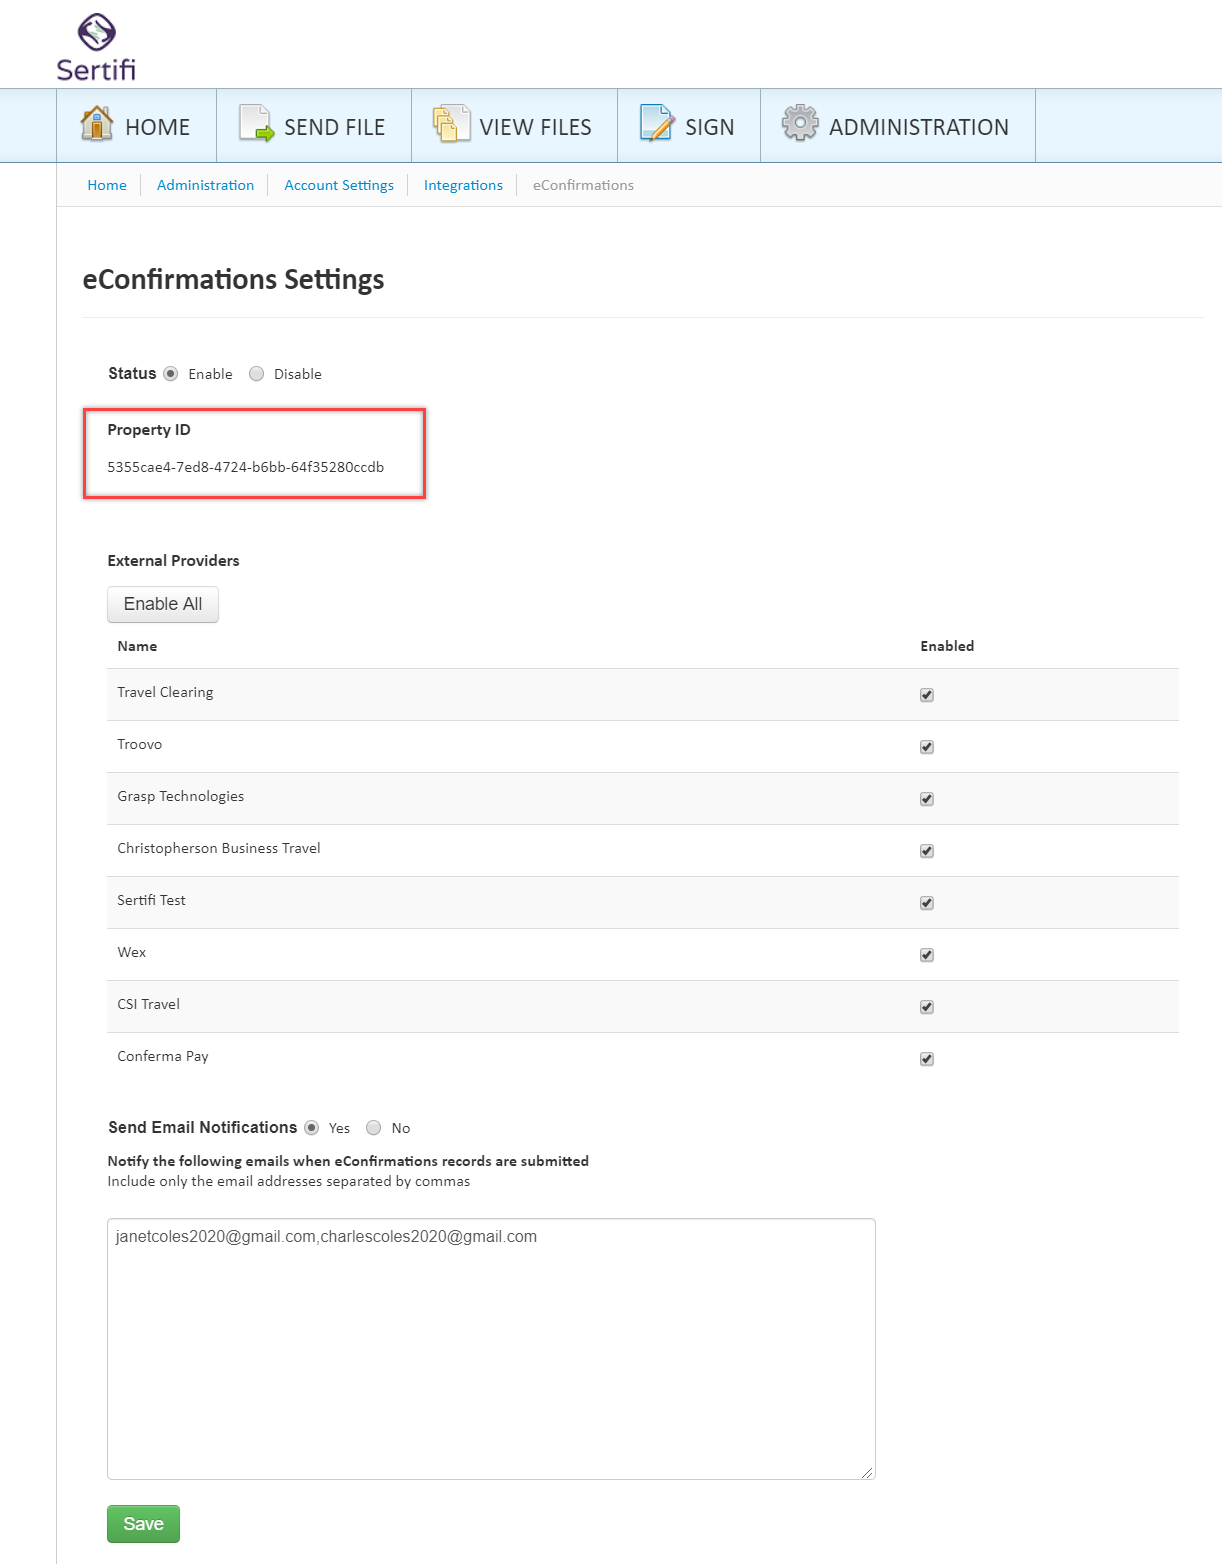
Task: Click the Wex provider name
Action: (132, 952)
